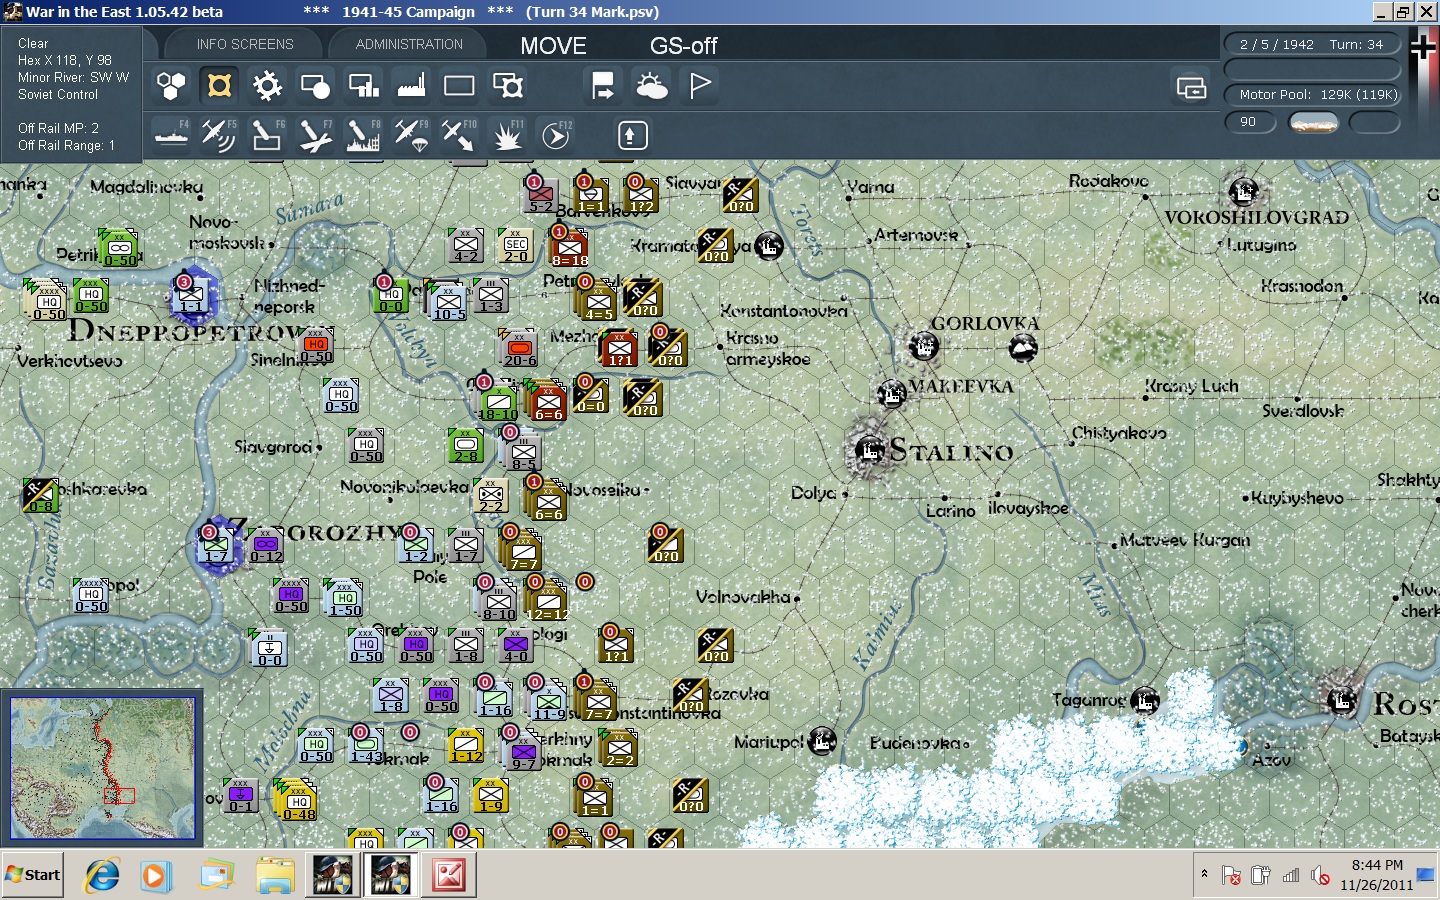Select the yellow HQ counter 0-48

tap(296, 800)
